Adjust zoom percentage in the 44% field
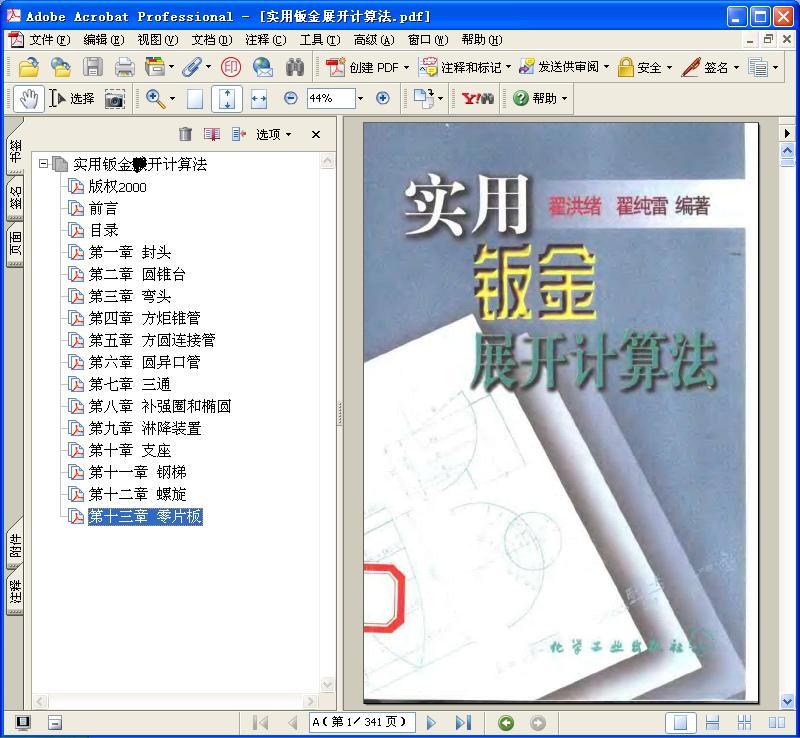This screenshot has height=738, width=800. coord(330,99)
